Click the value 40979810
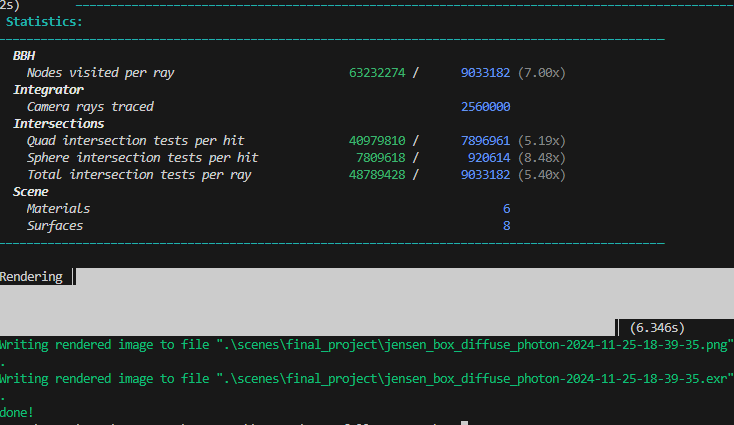 377,141
